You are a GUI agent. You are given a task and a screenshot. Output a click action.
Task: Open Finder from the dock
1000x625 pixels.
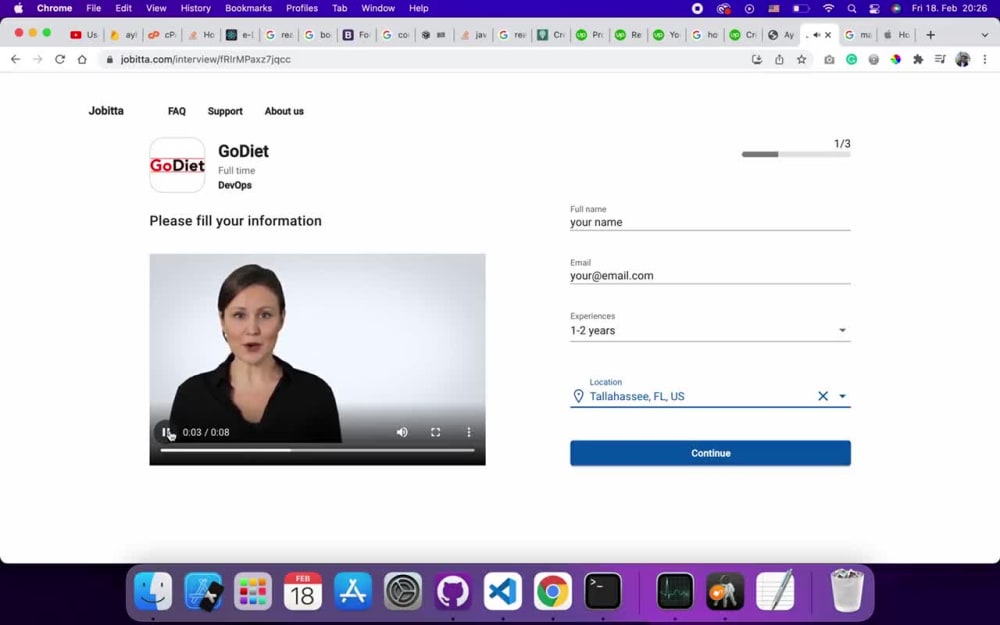tap(153, 591)
